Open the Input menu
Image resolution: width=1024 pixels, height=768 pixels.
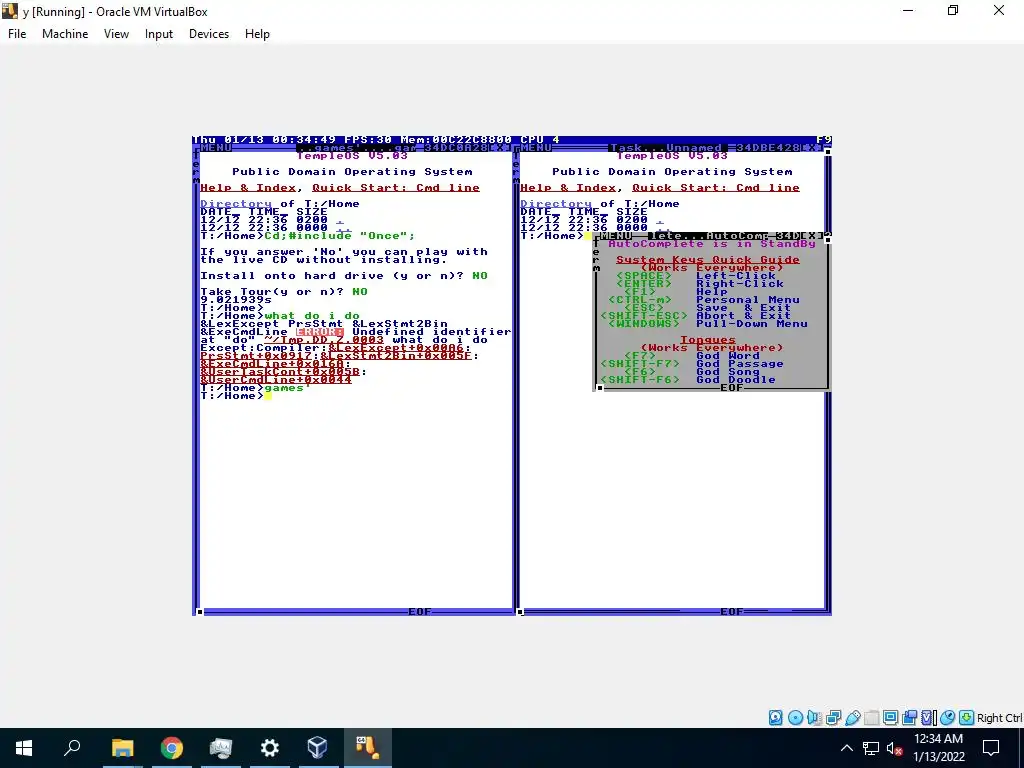point(159,34)
